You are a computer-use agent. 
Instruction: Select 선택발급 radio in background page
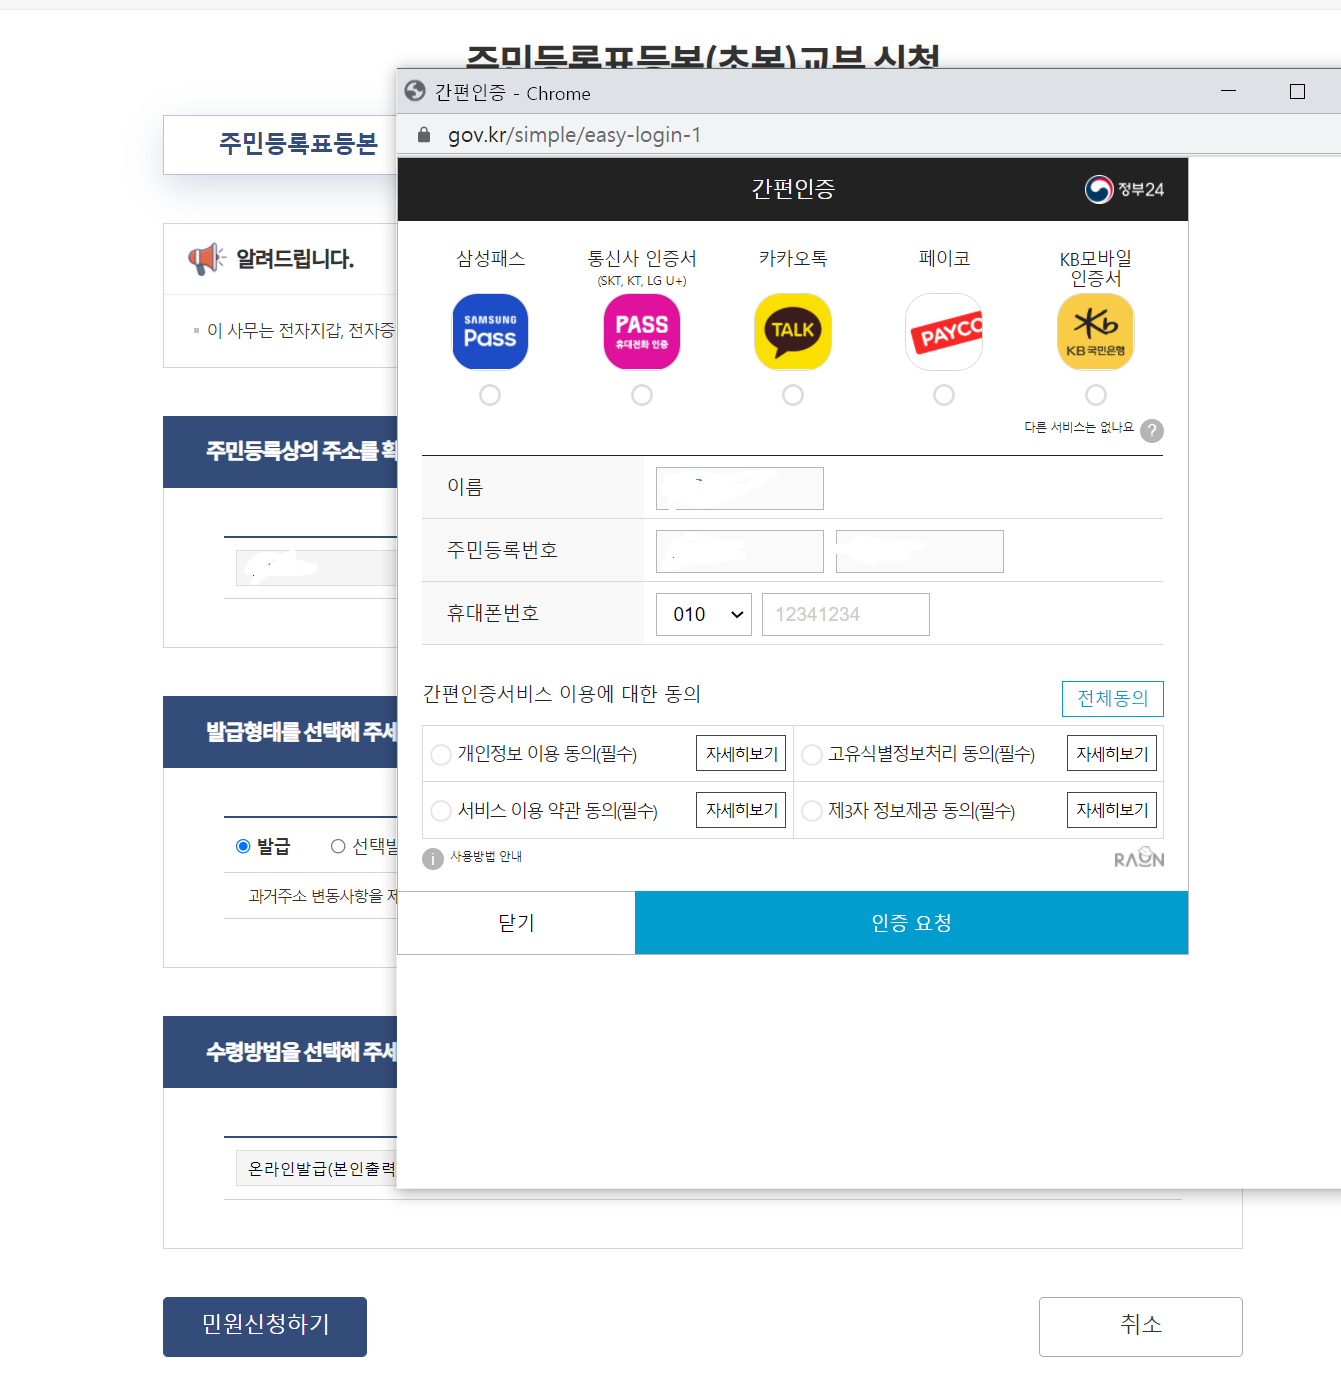pos(338,846)
